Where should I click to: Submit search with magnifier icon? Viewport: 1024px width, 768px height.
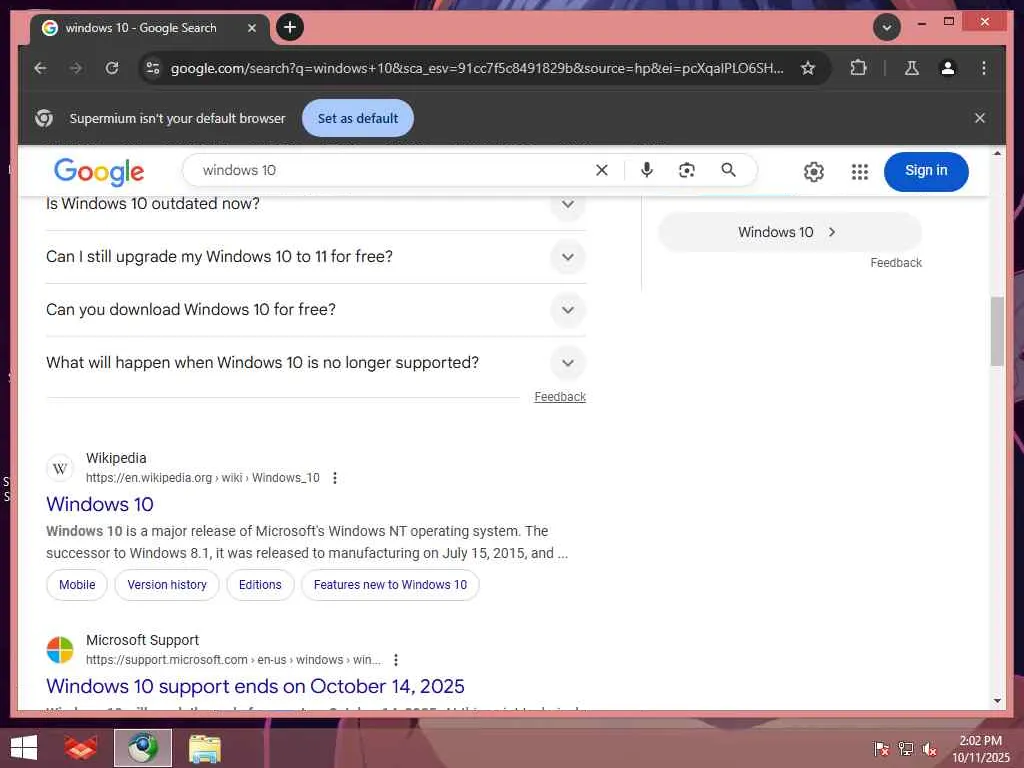click(x=728, y=170)
